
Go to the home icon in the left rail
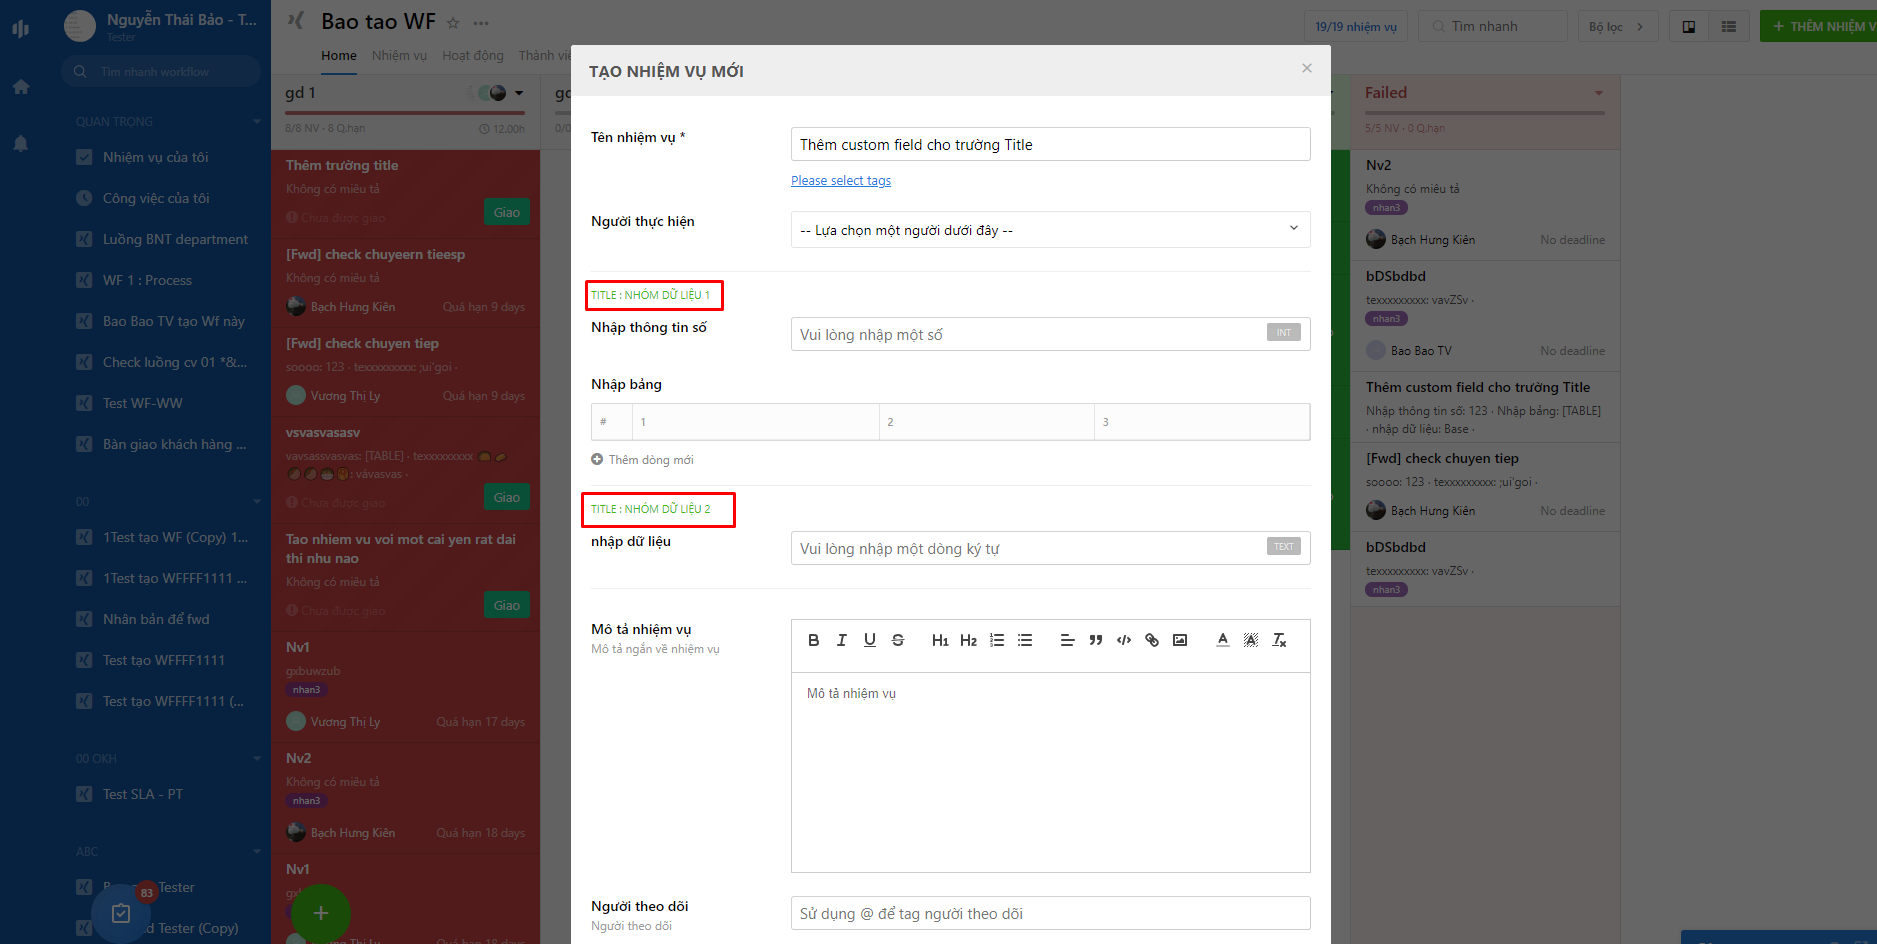click(x=21, y=87)
